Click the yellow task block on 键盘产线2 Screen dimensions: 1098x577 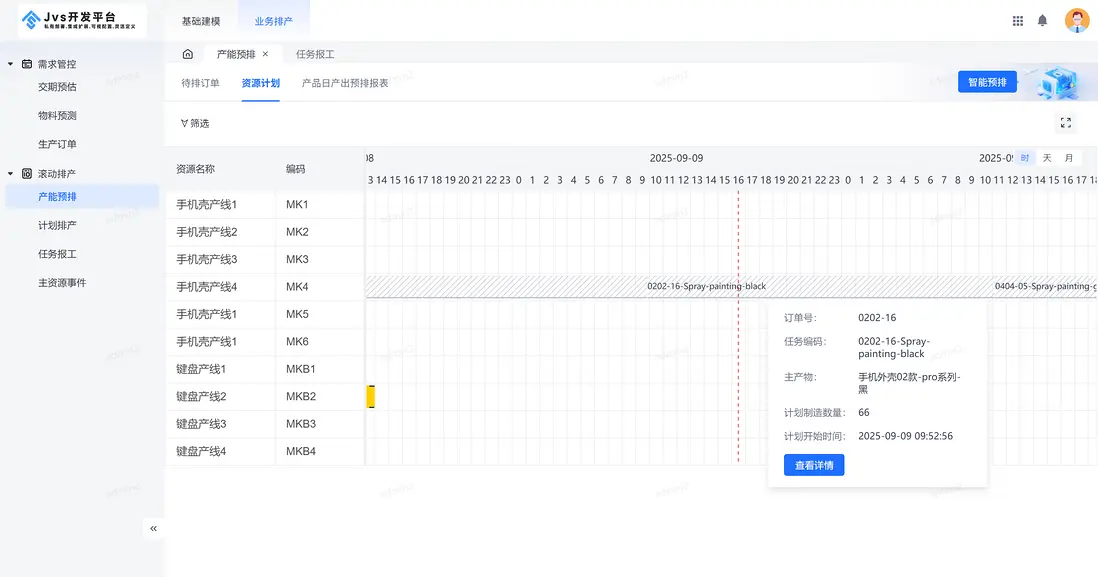tap(370, 396)
